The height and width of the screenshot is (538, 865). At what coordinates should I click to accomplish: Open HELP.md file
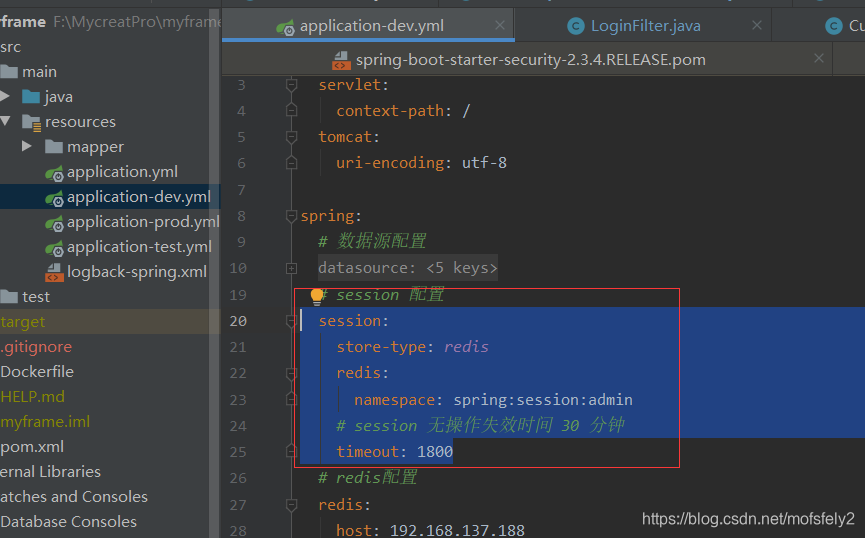[33, 396]
